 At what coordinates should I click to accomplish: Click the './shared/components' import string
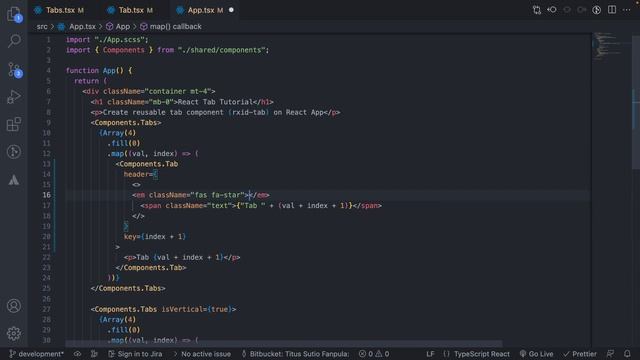[x=223, y=50]
